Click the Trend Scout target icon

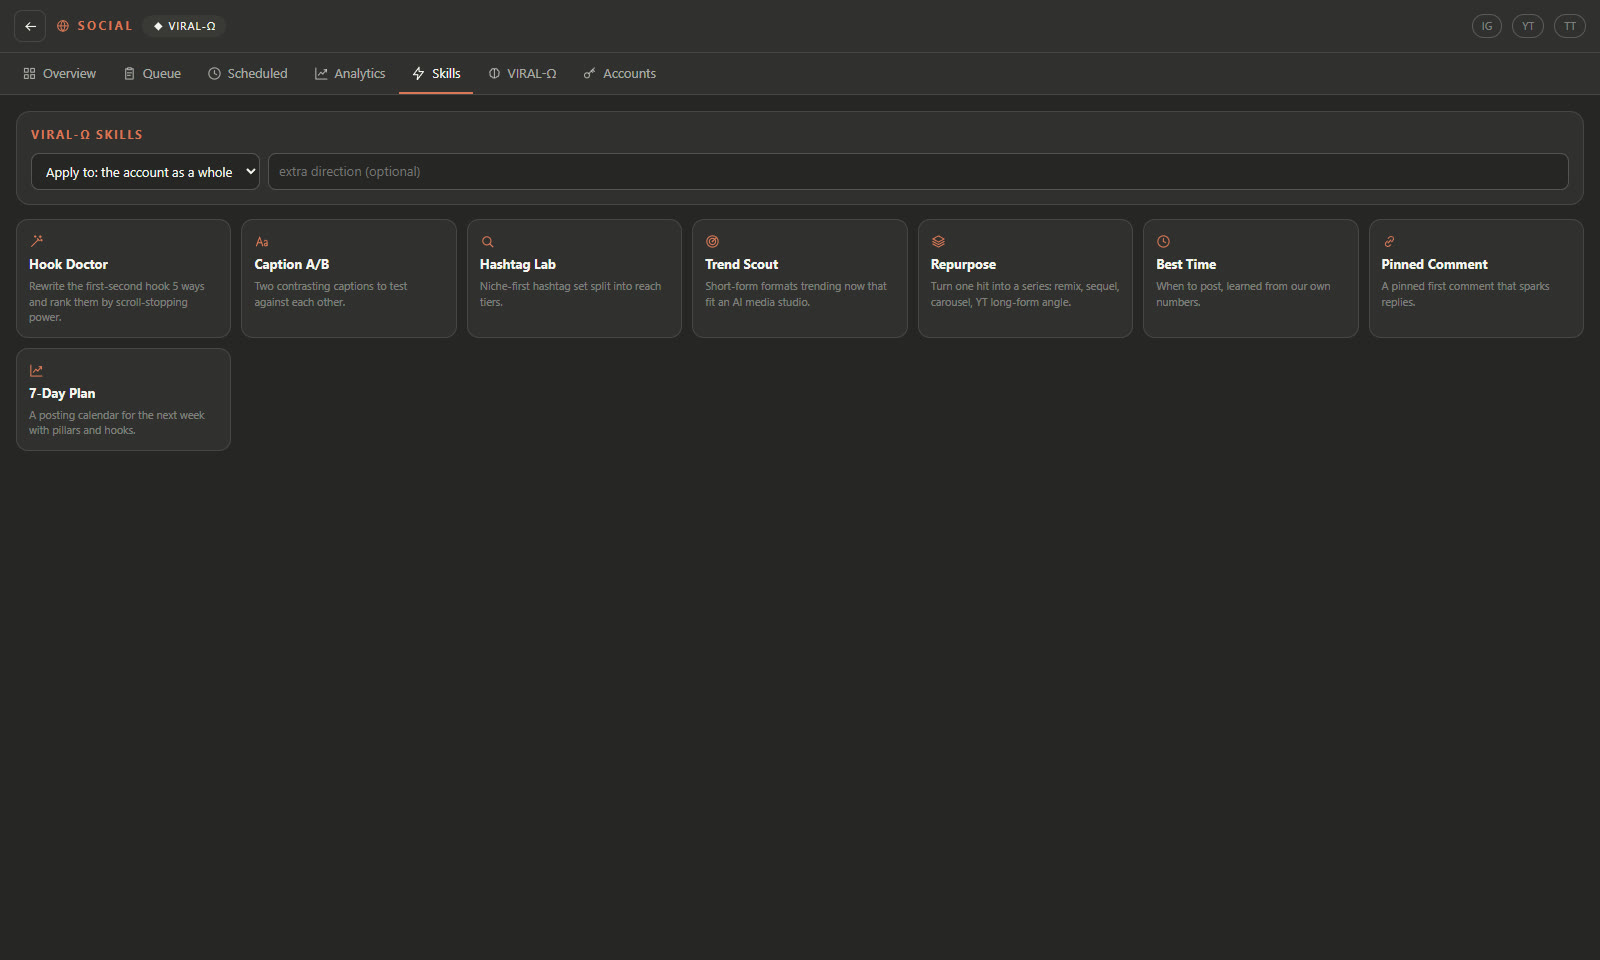click(712, 241)
